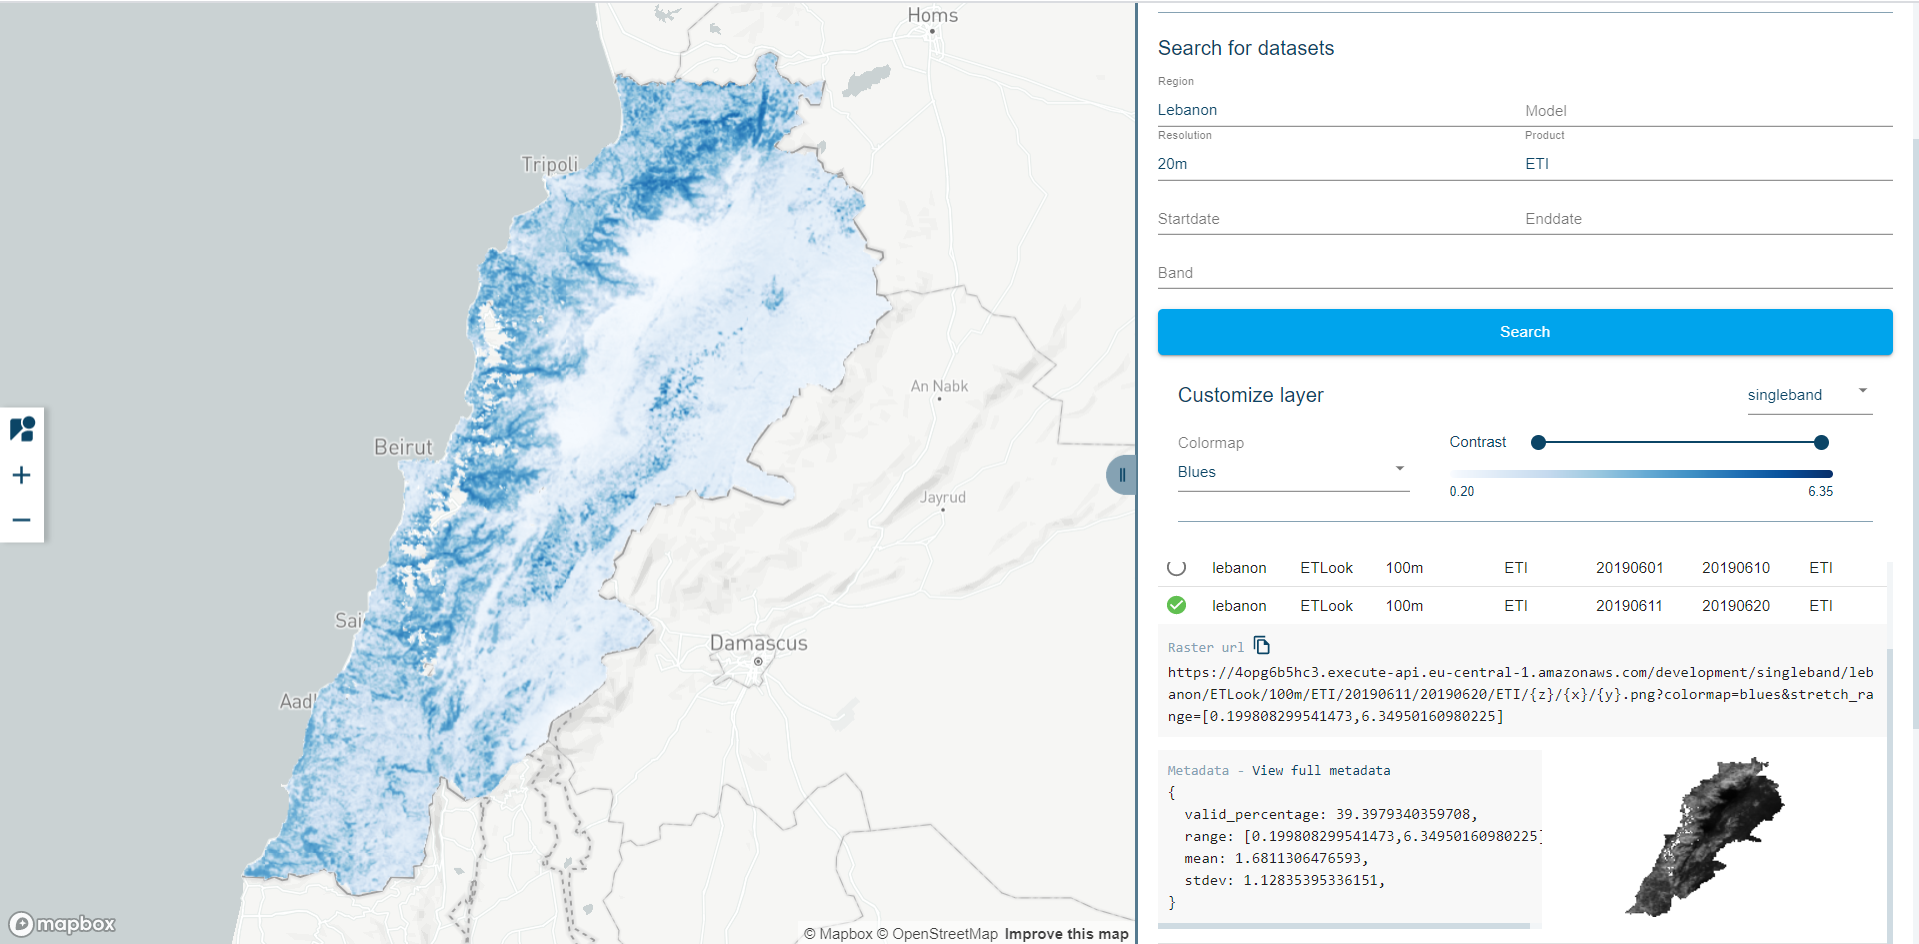Click Improve this map link
1919x944 pixels.
click(x=1066, y=934)
